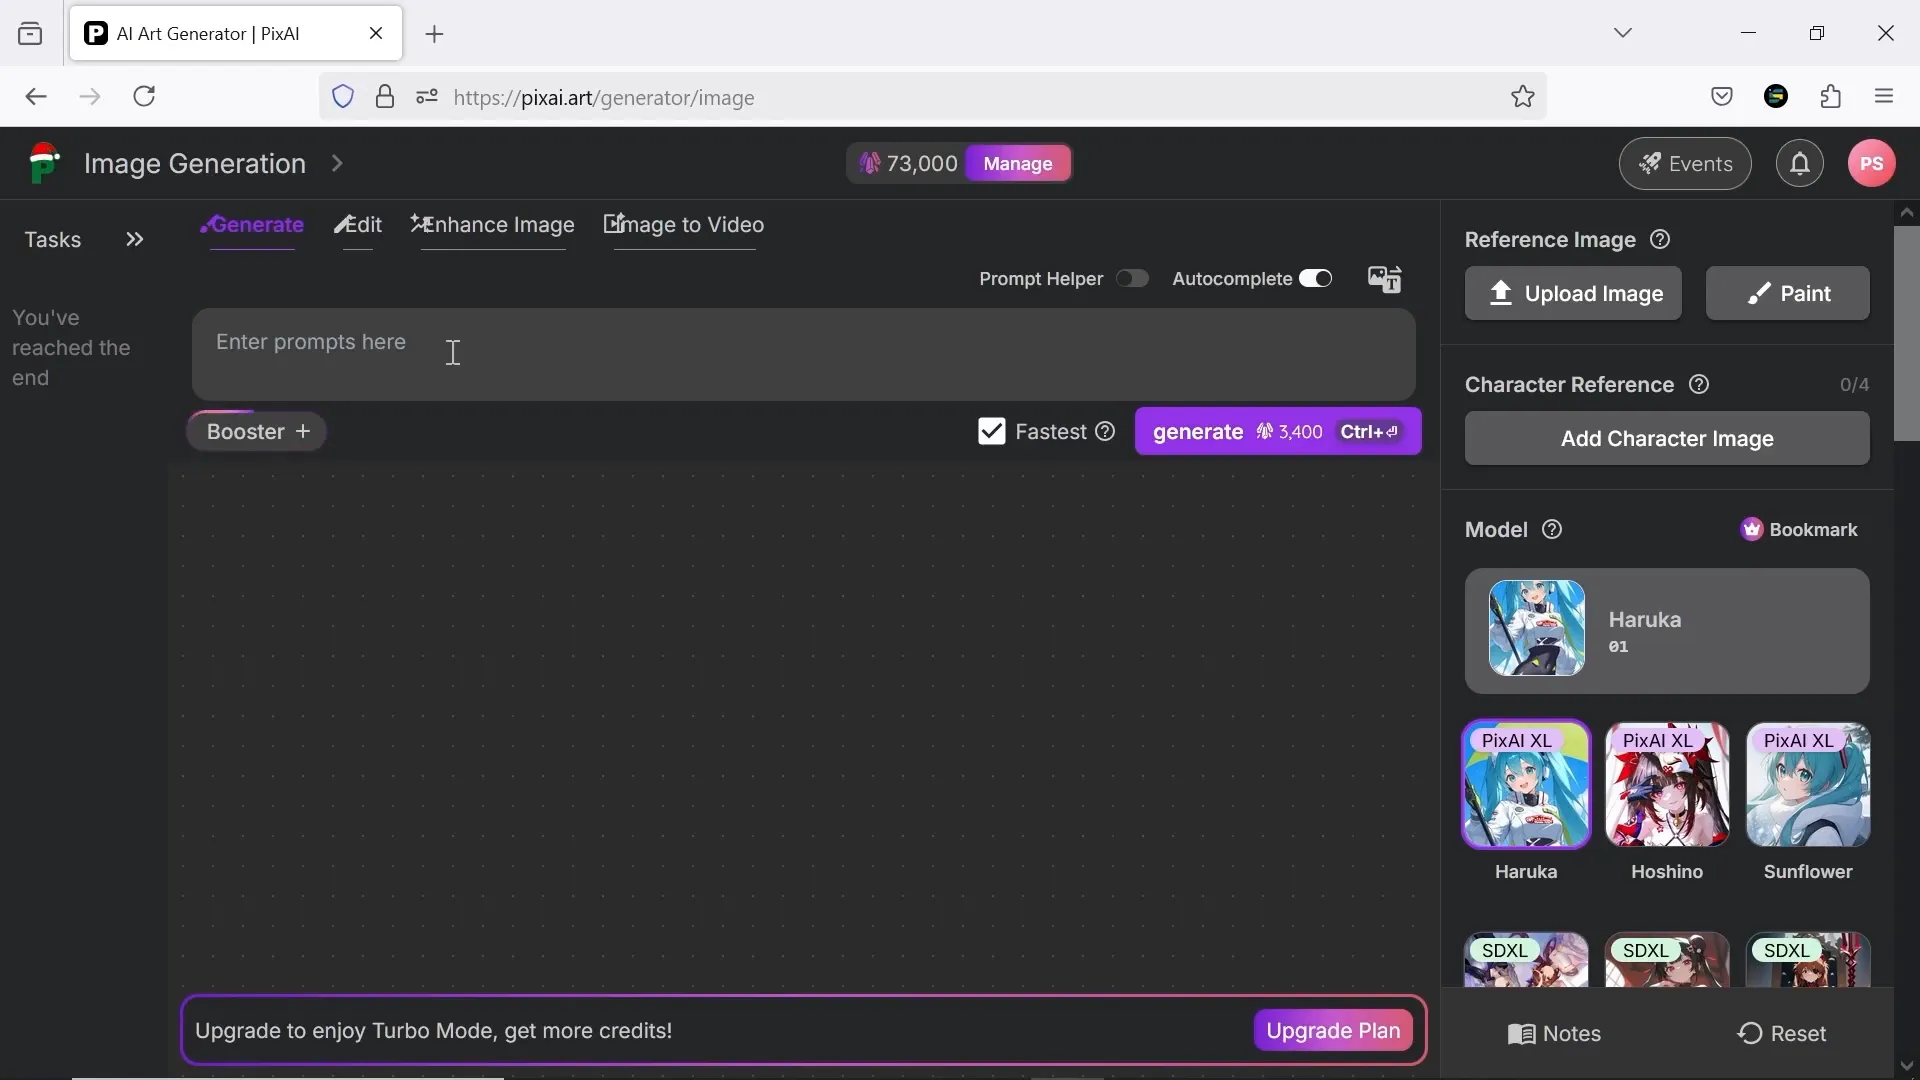The image size is (1920, 1080).
Task: Bookmark this page with star icon
Action: pos(1522,97)
